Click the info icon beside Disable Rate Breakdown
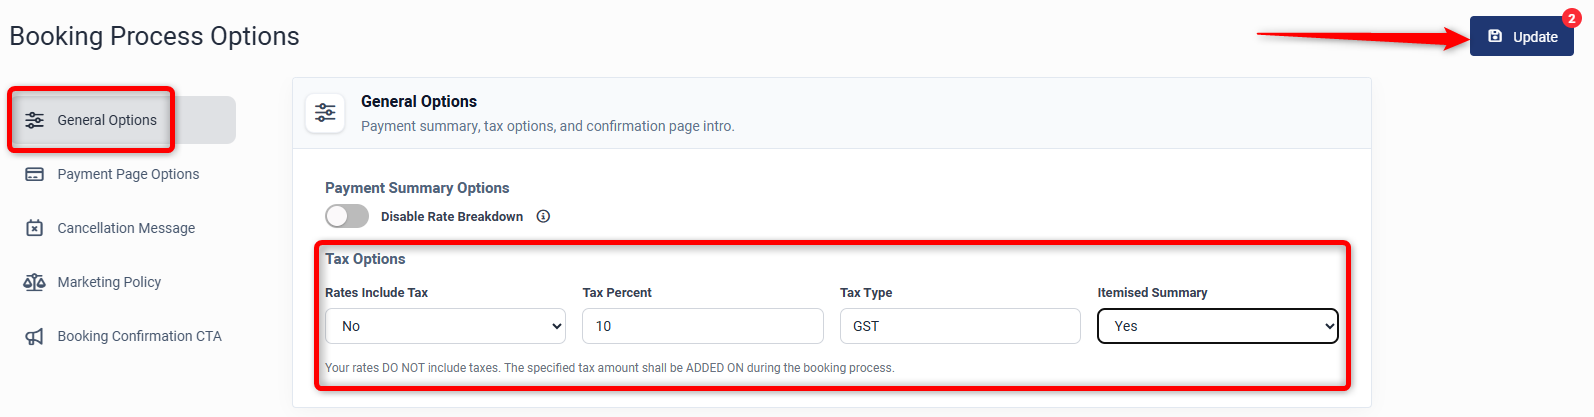1594x417 pixels. tap(543, 216)
